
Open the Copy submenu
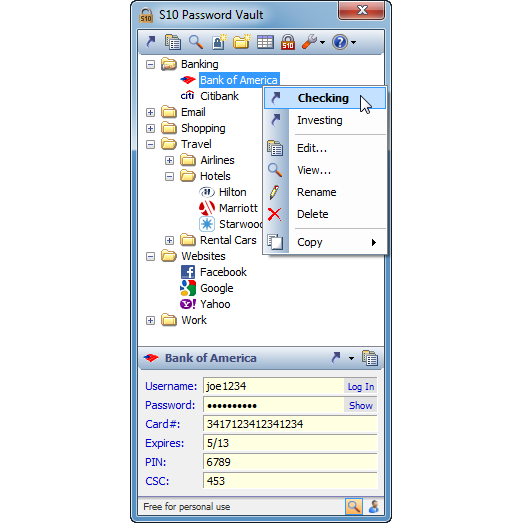325,242
